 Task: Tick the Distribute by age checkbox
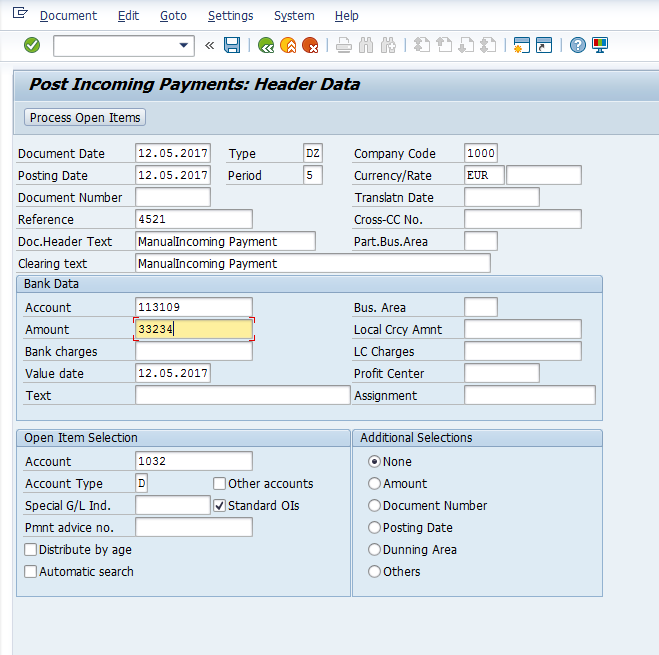click(x=31, y=550)
